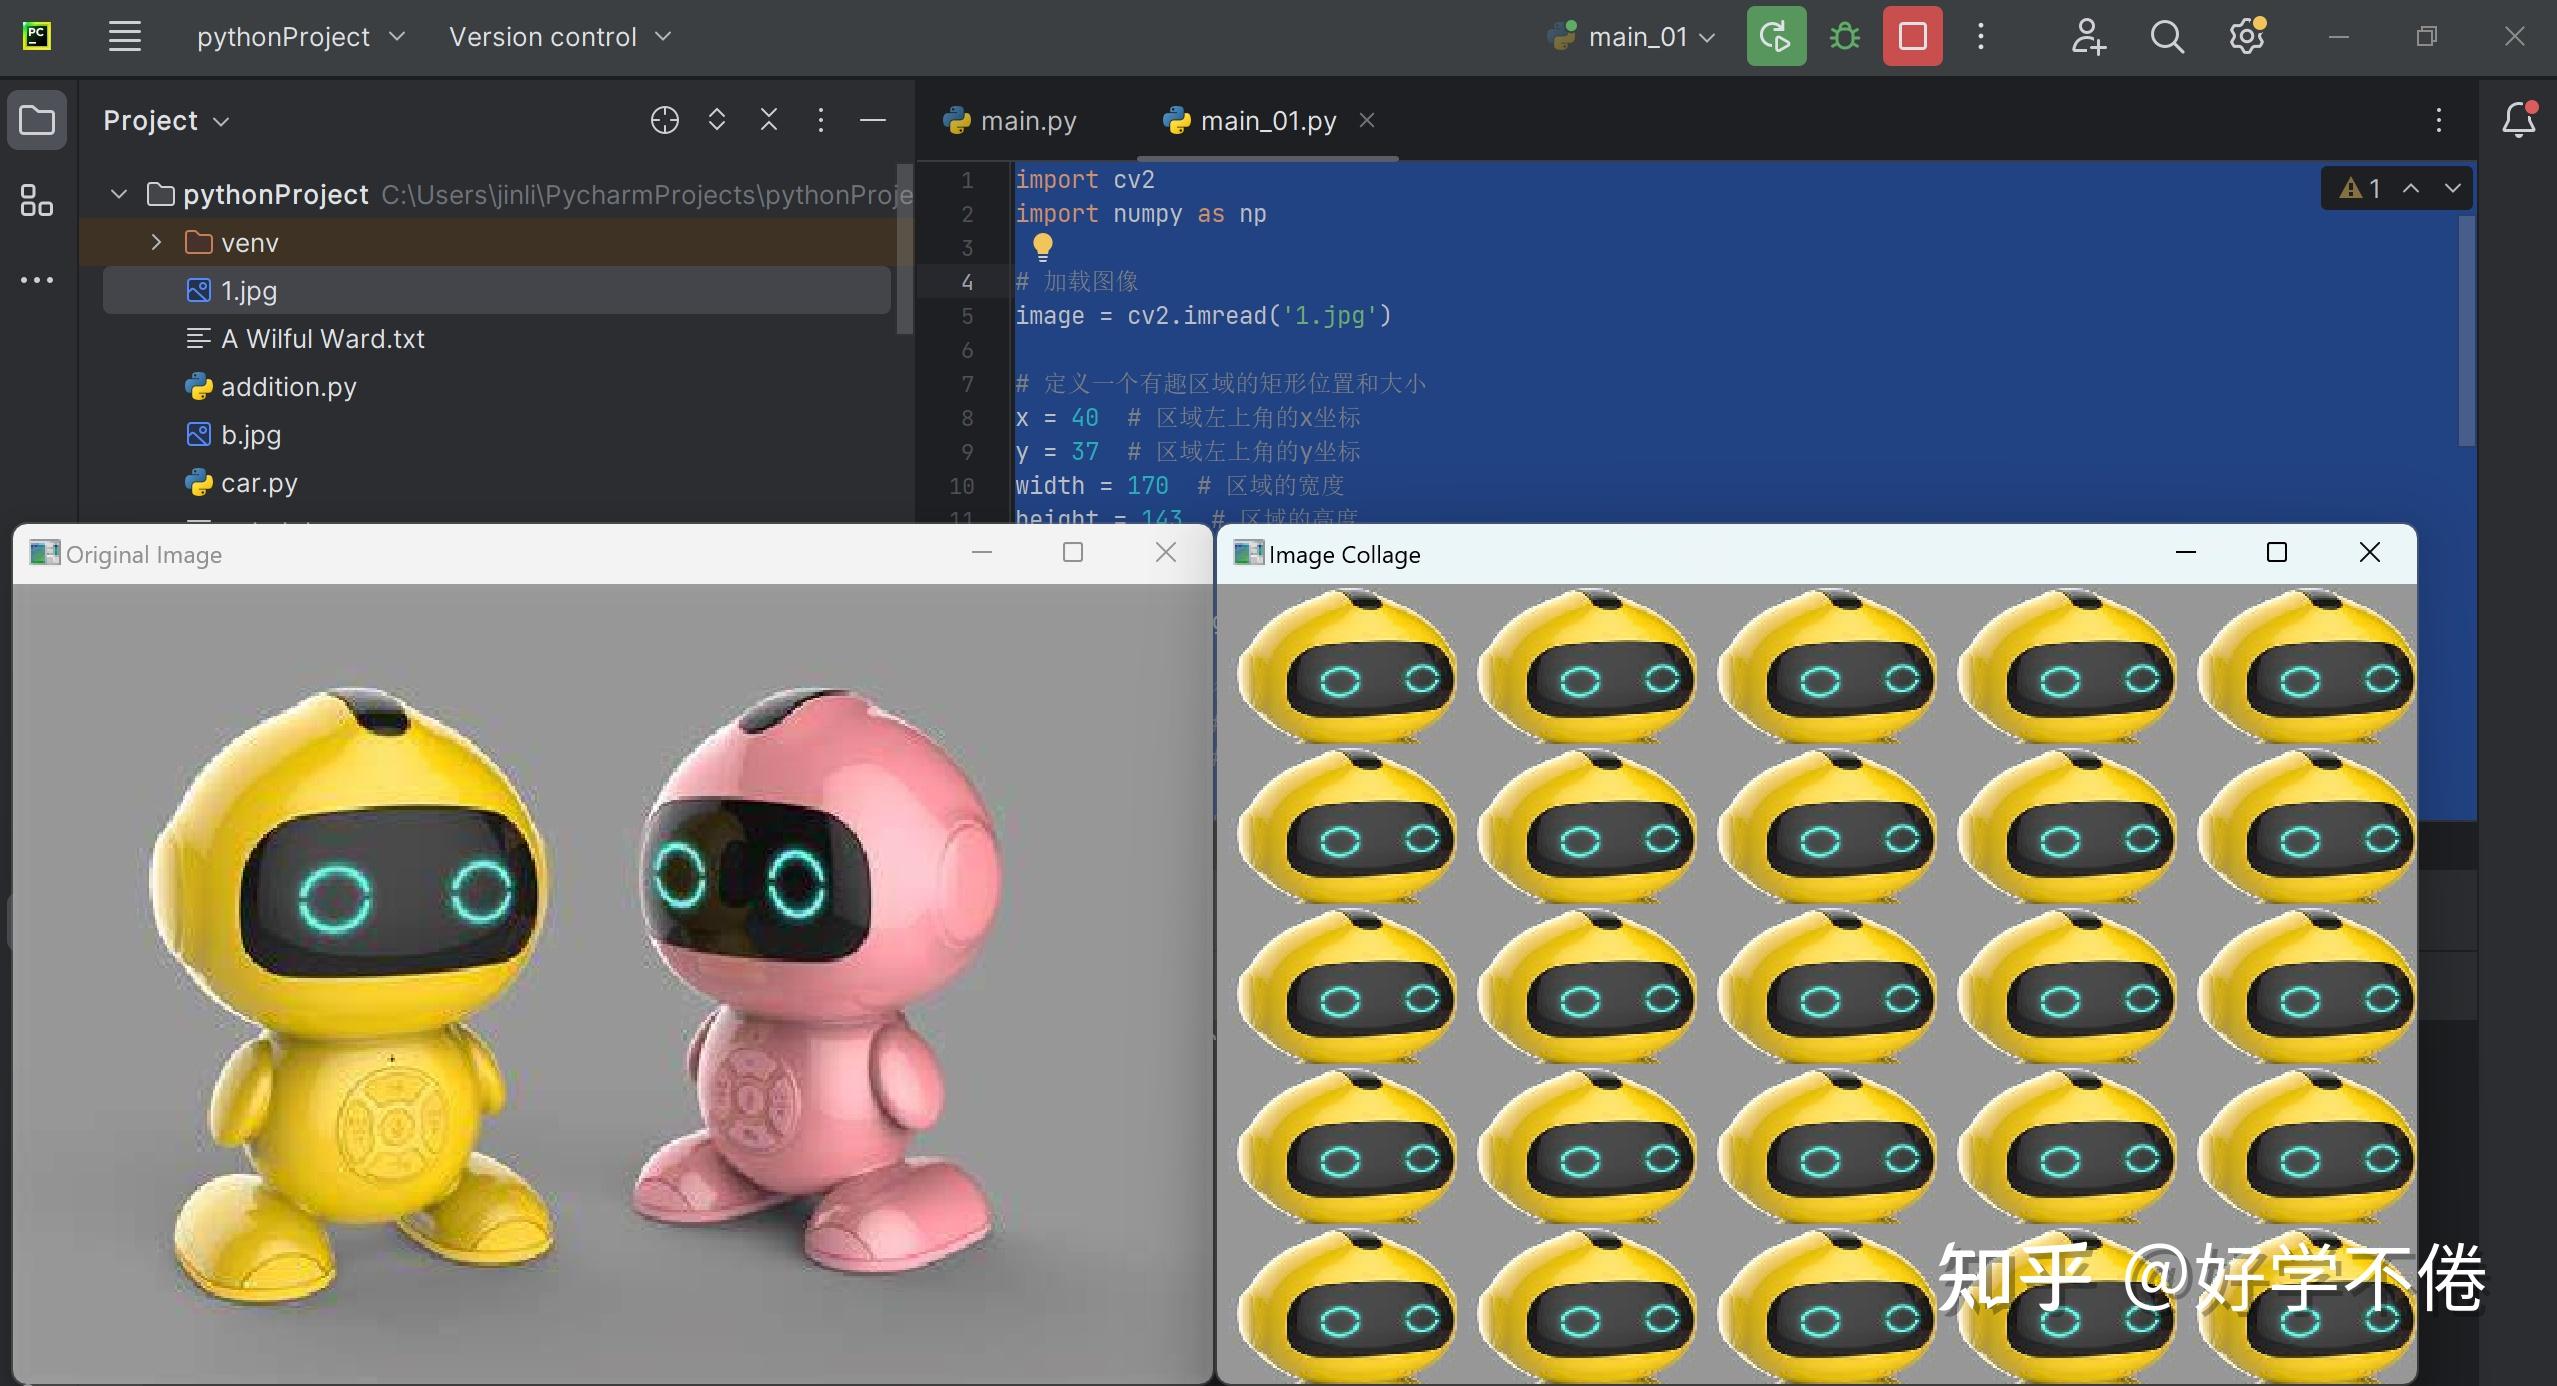
Task: Open the Structure tool window
Action: [x=37, y=201]
